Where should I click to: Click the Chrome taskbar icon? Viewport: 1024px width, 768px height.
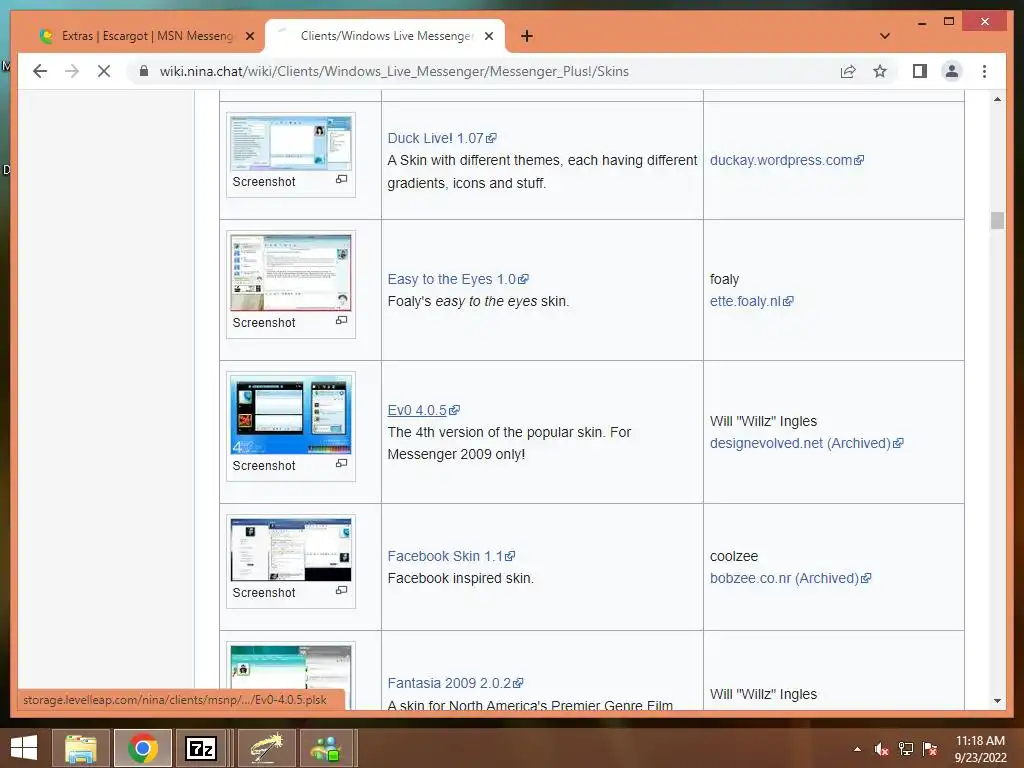click(142, 748)
